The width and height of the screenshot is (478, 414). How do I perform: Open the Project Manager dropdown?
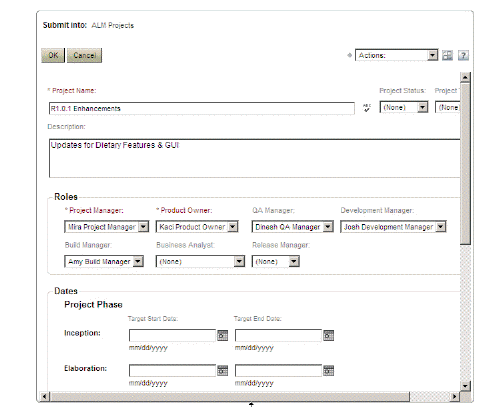[106, 227]
